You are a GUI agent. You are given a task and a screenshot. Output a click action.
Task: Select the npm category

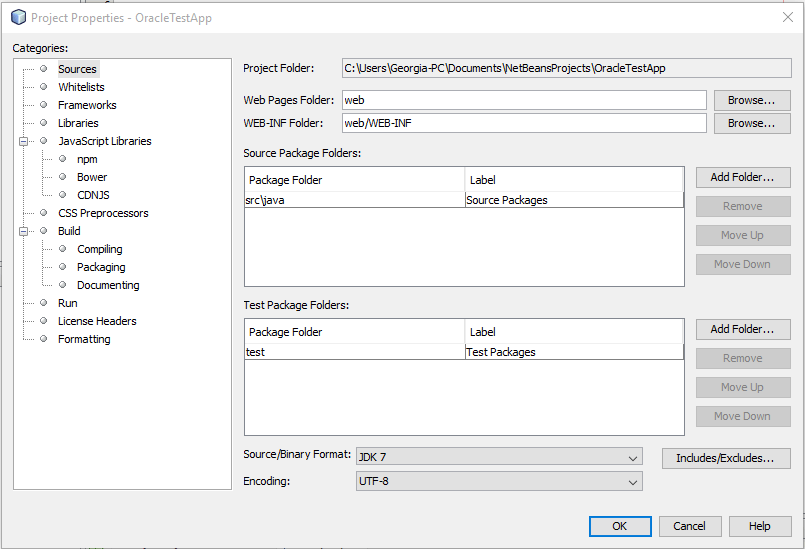[87, 159]
